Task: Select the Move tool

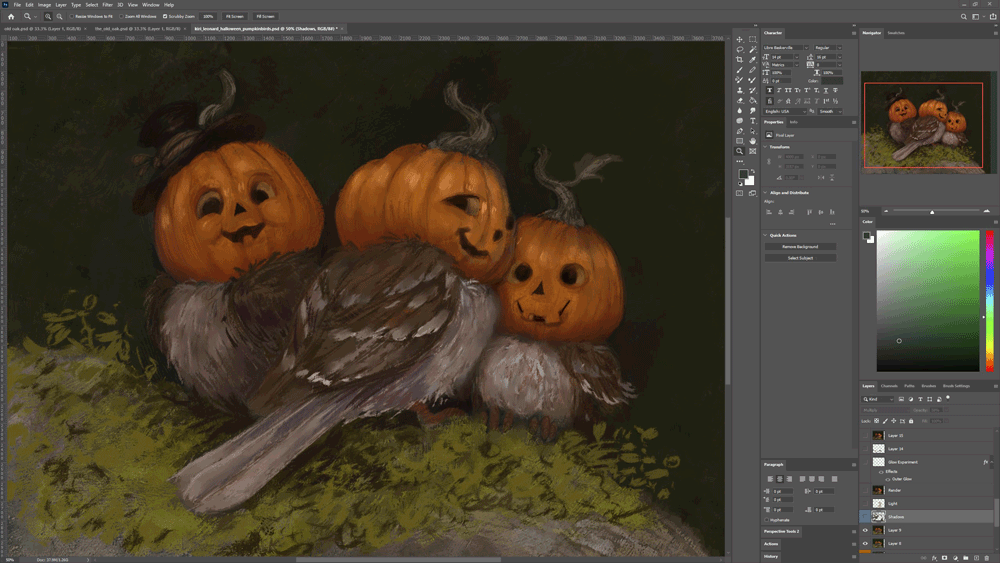Action: tap(740, 39)
